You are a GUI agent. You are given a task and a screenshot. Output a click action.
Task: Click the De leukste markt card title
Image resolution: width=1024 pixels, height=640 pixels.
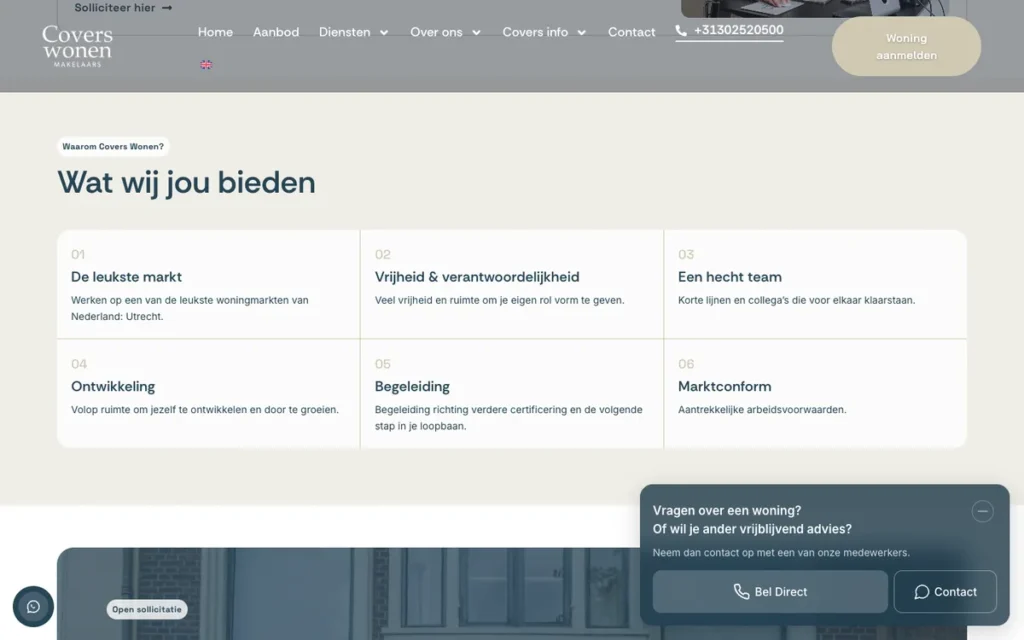click(x=127, y=277)
